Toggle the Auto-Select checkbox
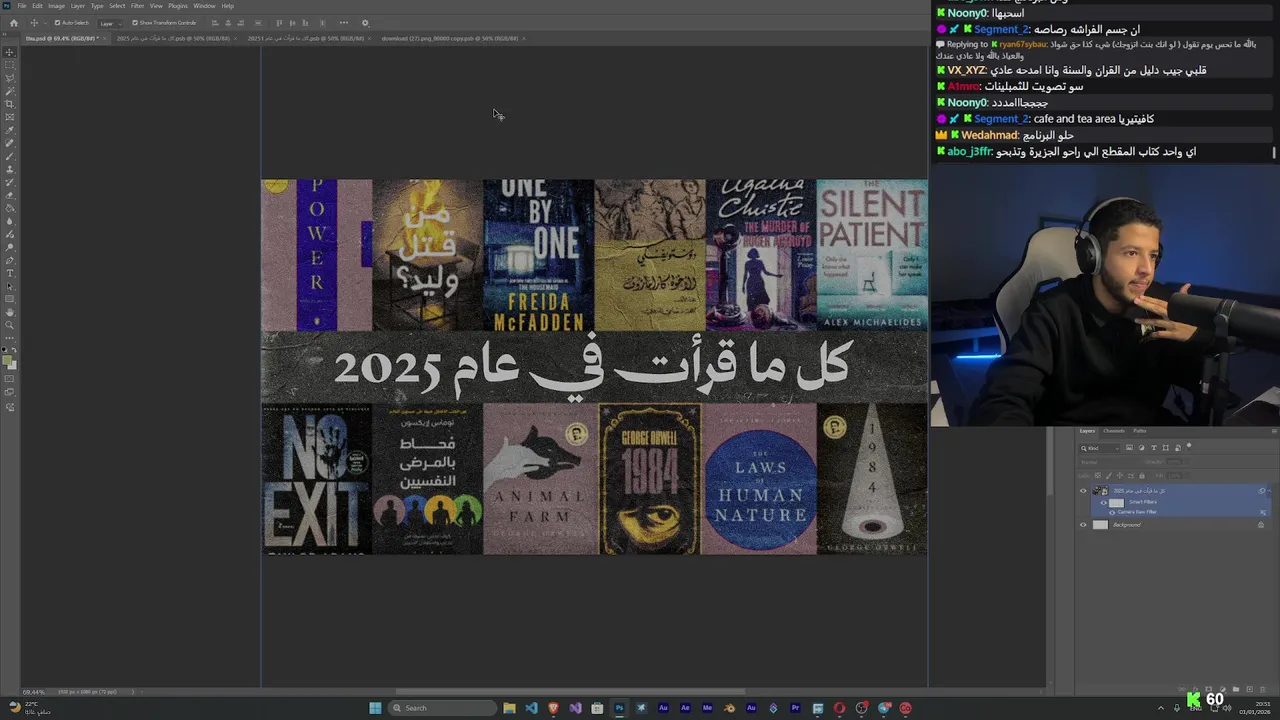 pyautogui.click(x=58, y=23)
